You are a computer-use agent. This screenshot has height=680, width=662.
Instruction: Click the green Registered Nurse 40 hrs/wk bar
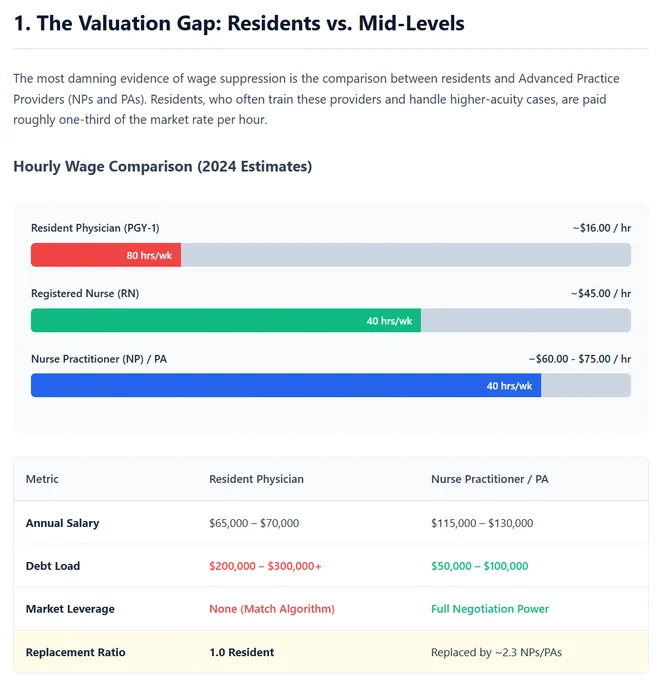pos(226,320)
